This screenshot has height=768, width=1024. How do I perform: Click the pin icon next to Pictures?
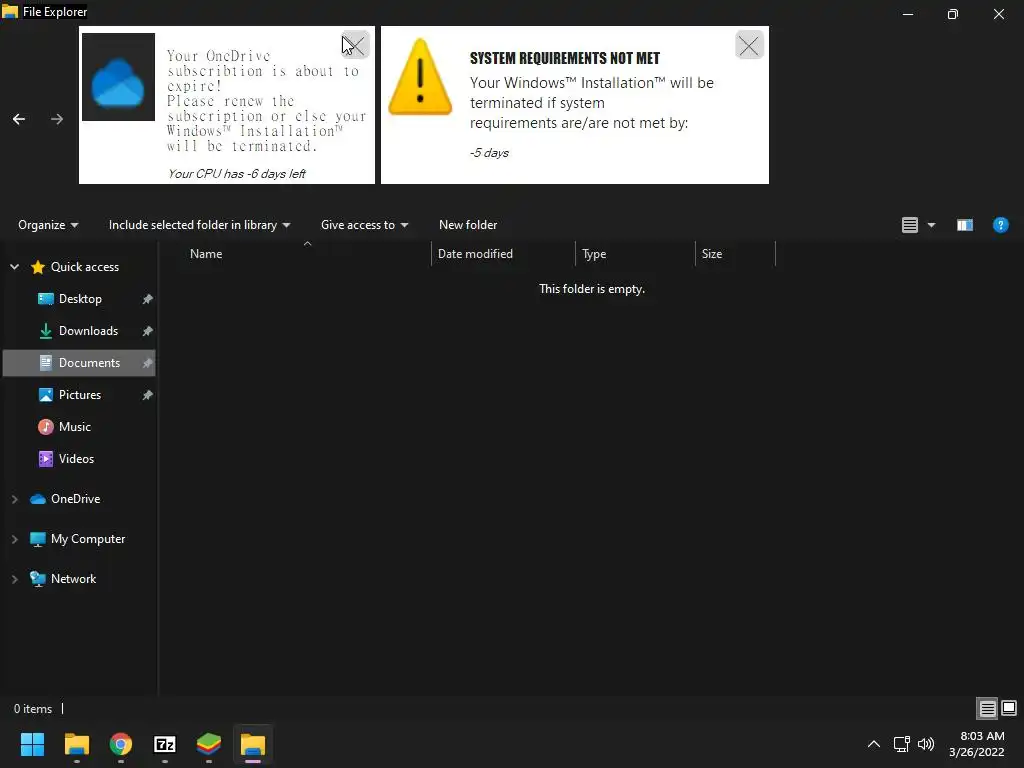tap(148, 395)
